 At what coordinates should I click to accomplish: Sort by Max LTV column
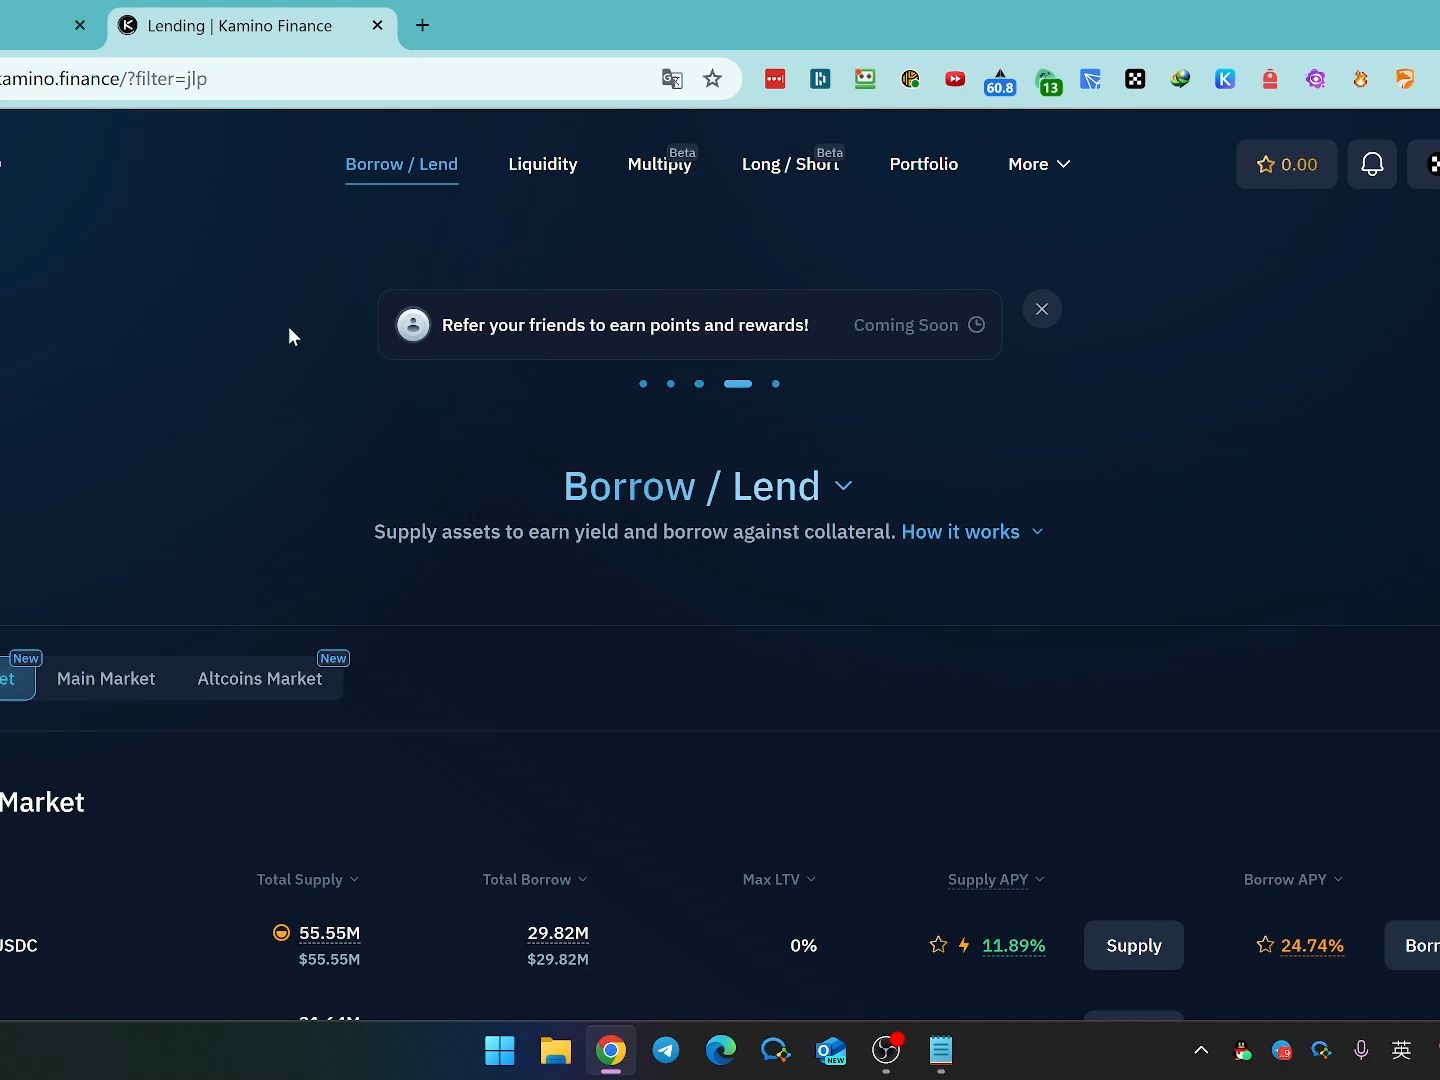[x=779, y=879]
